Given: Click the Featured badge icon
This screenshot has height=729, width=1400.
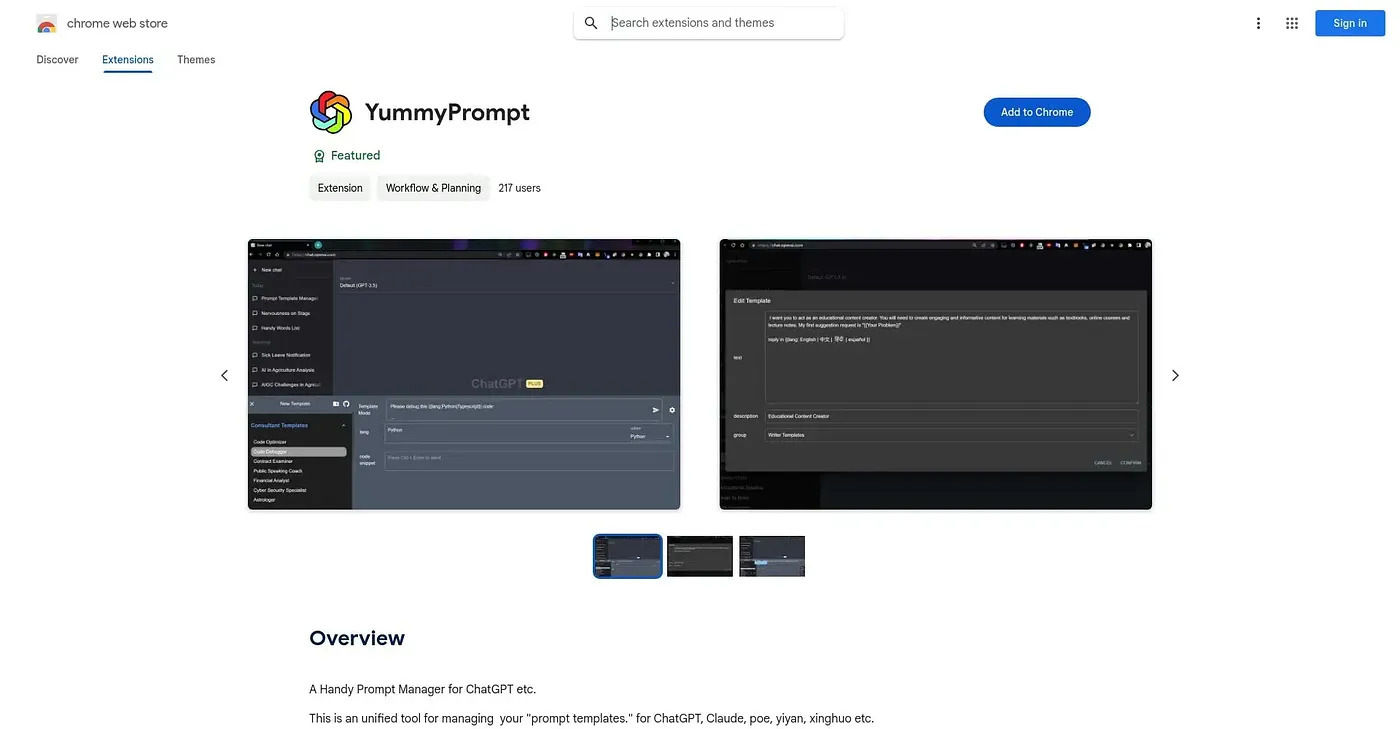Looking at the screenshot, I should (x=319, y=156).
